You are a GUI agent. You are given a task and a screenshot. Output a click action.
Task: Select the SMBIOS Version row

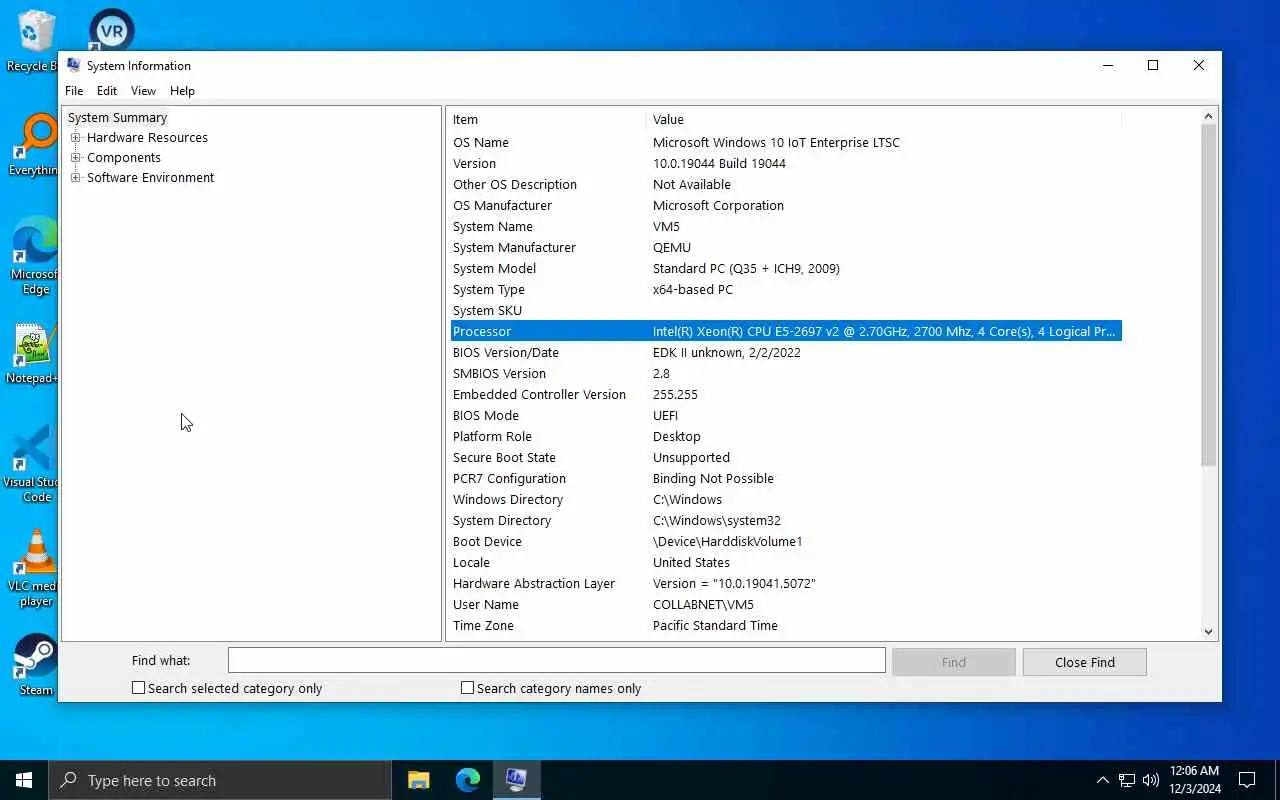(786, 373)
